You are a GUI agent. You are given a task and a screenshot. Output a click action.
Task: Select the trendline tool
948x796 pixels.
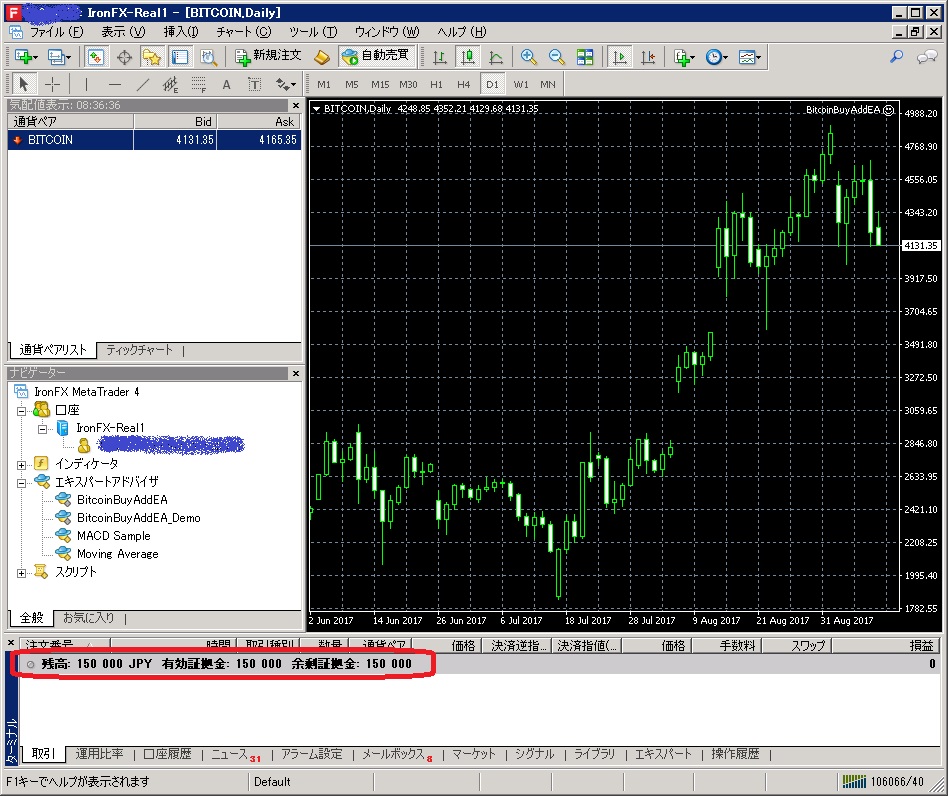coord(143,84)
